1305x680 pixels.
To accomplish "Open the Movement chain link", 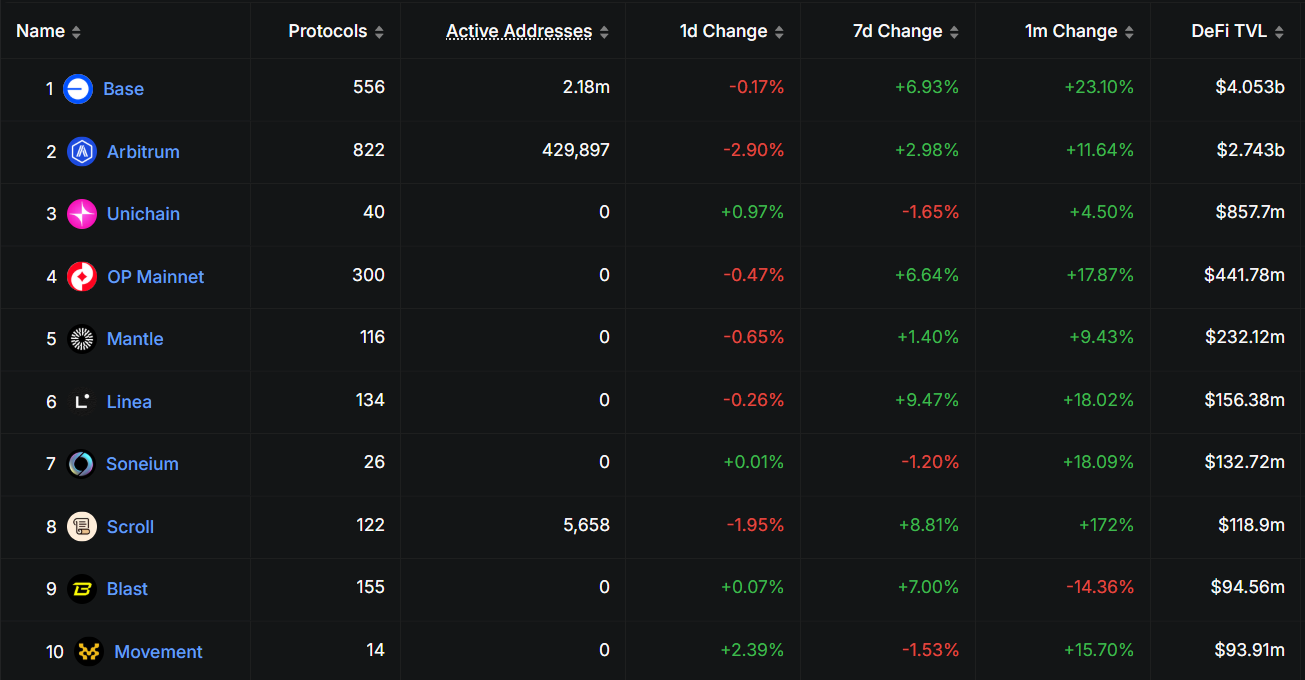I will pyautogui.click(x=158, y=652).
